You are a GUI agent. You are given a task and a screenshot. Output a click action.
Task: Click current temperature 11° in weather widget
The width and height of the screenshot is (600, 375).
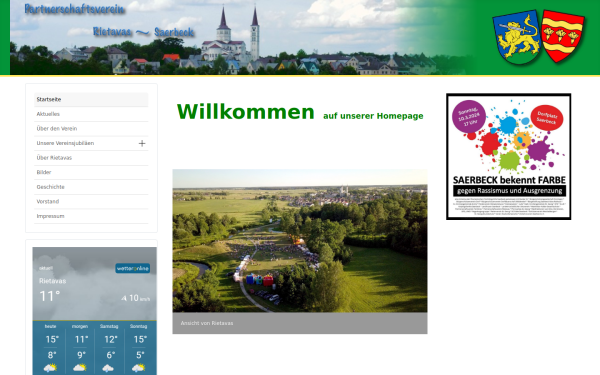pyautogui.click(x=50, y=296)
